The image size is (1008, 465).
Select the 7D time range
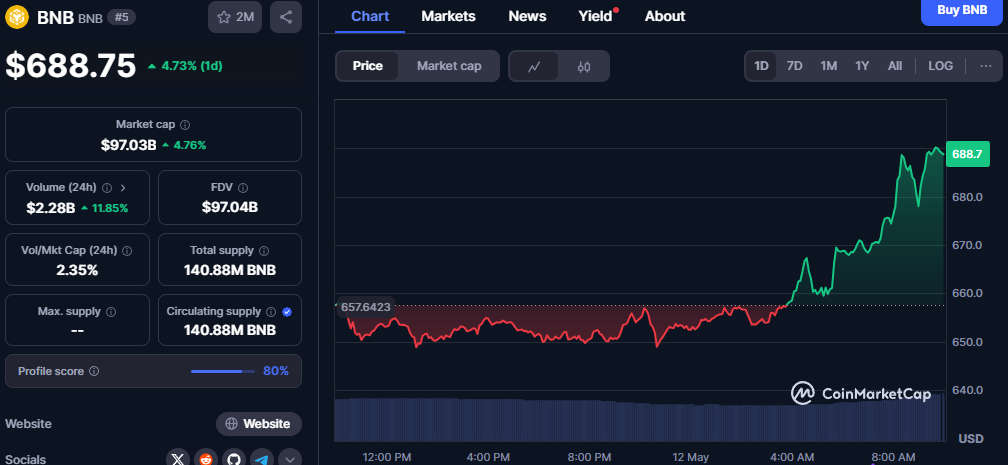point(795,66)
